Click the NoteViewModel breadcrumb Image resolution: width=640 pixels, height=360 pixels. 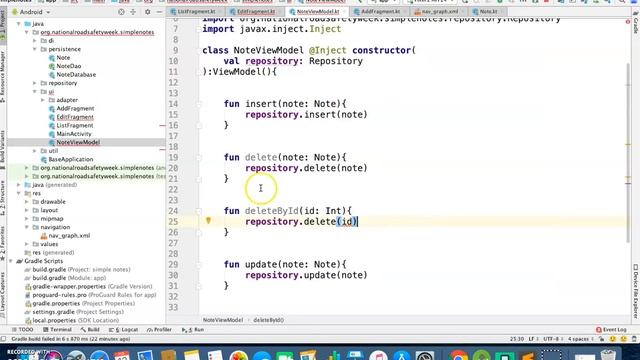223,320
